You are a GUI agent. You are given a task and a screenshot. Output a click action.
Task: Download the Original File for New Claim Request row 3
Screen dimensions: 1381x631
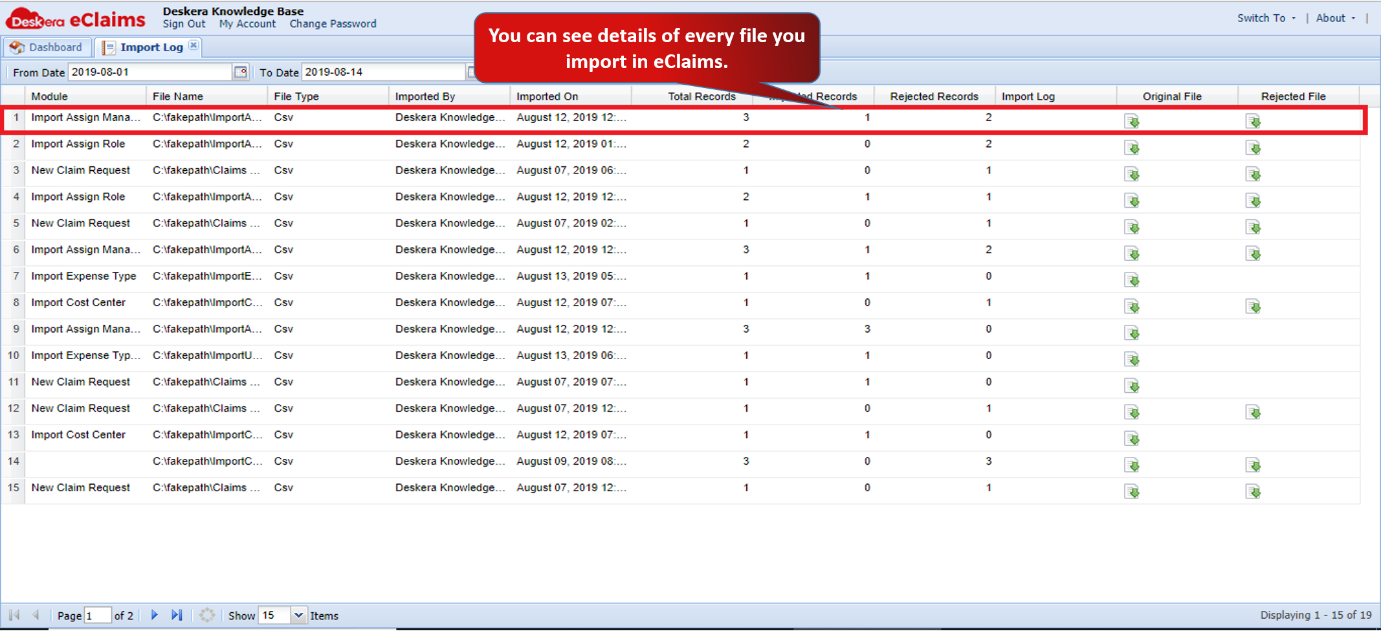point(1132,173)
